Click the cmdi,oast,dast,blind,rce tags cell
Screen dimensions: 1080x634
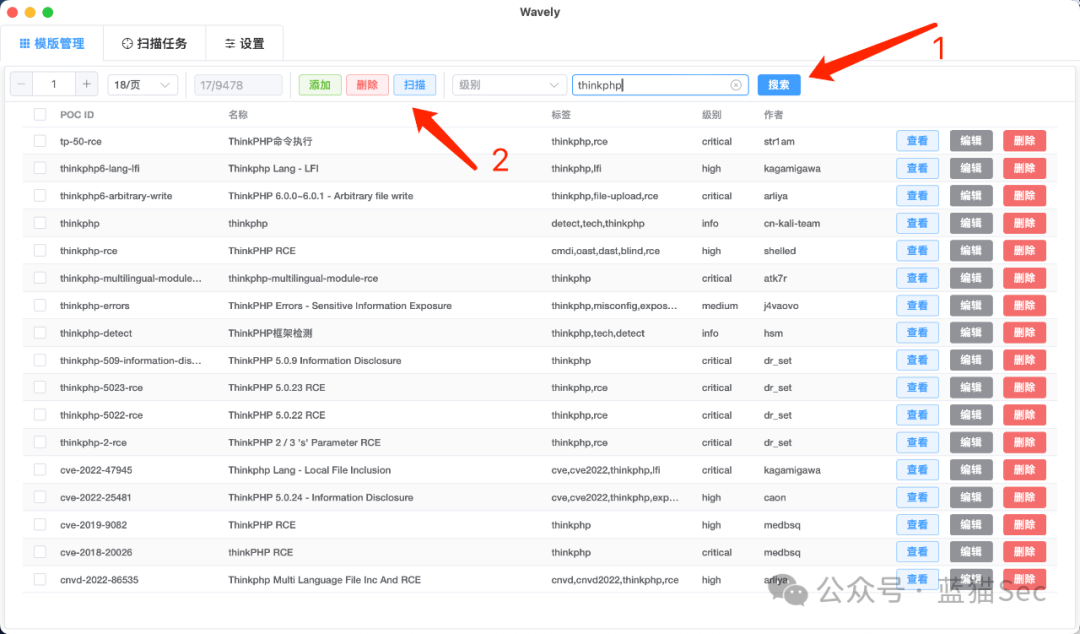605,251
